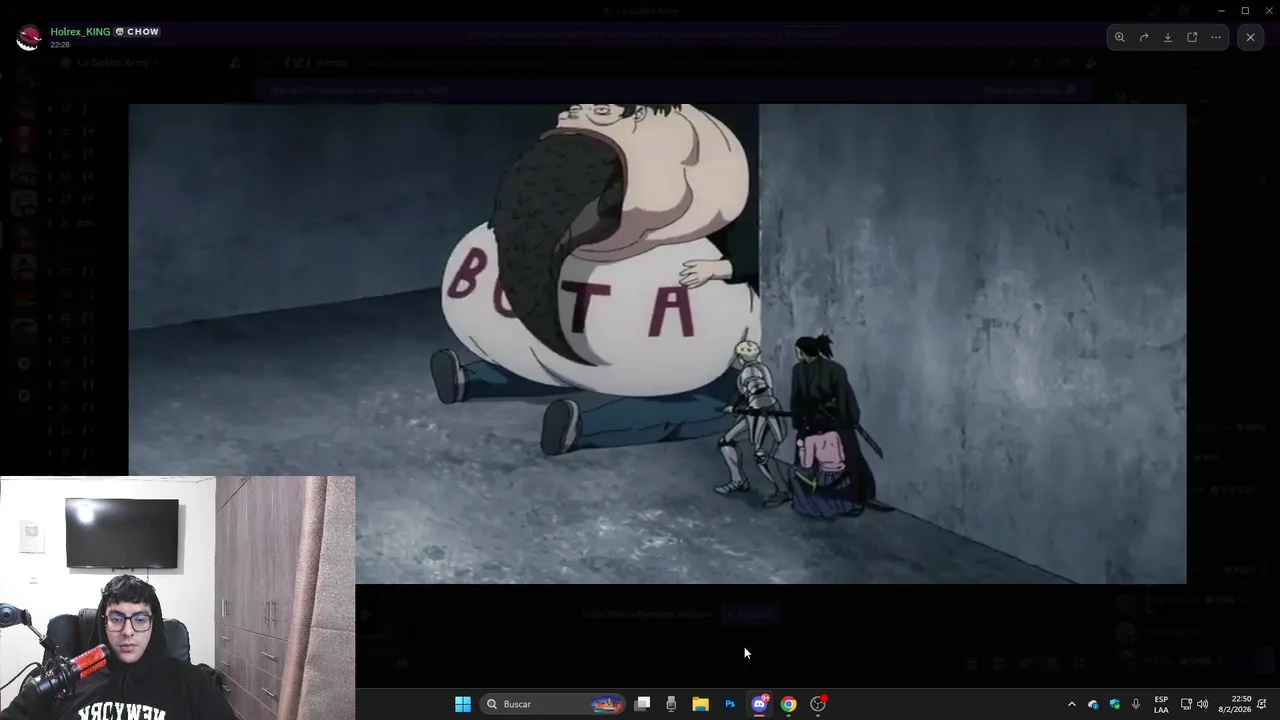Open the volume control tray icon
Image resolution: width=1280 pixels, height=720 pixels.
click(1202, 704)
